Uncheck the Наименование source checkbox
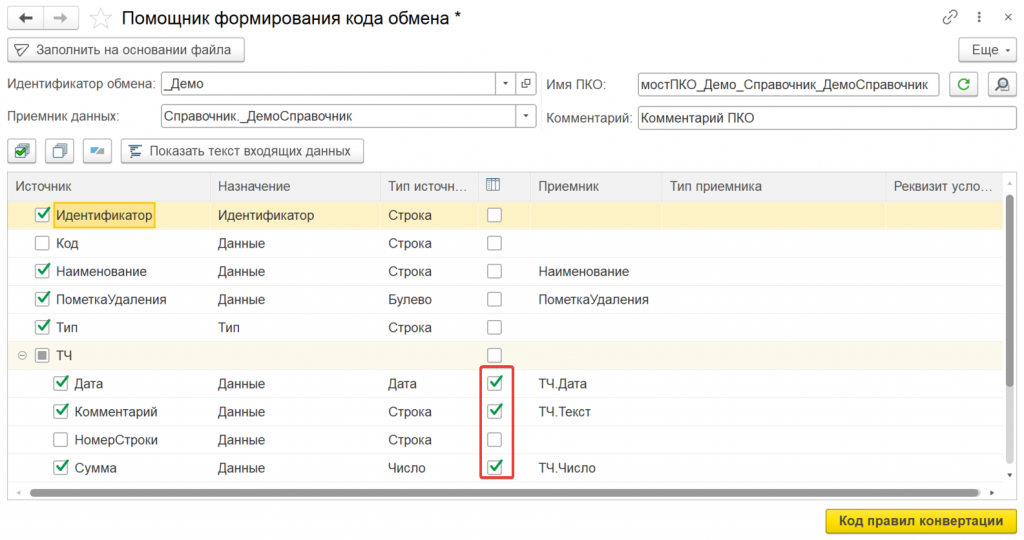Viewport: 1024px width, 540px height. point(42,271)
